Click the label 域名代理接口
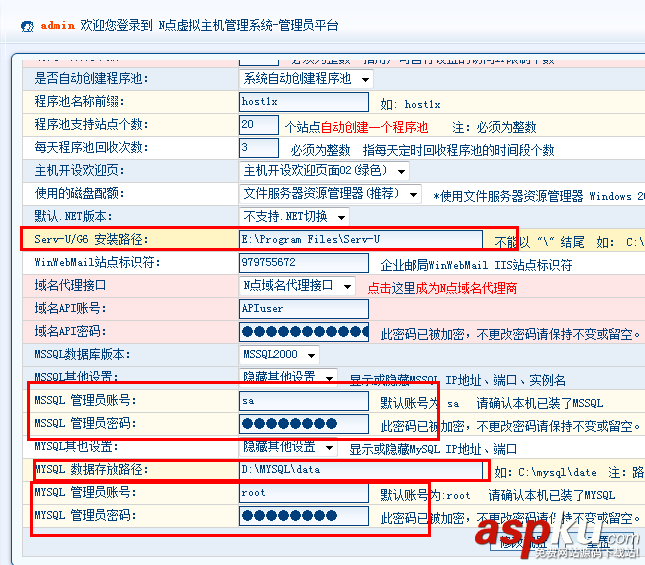The width and height of the screenshot is (645, 565). tap(70, 286)
